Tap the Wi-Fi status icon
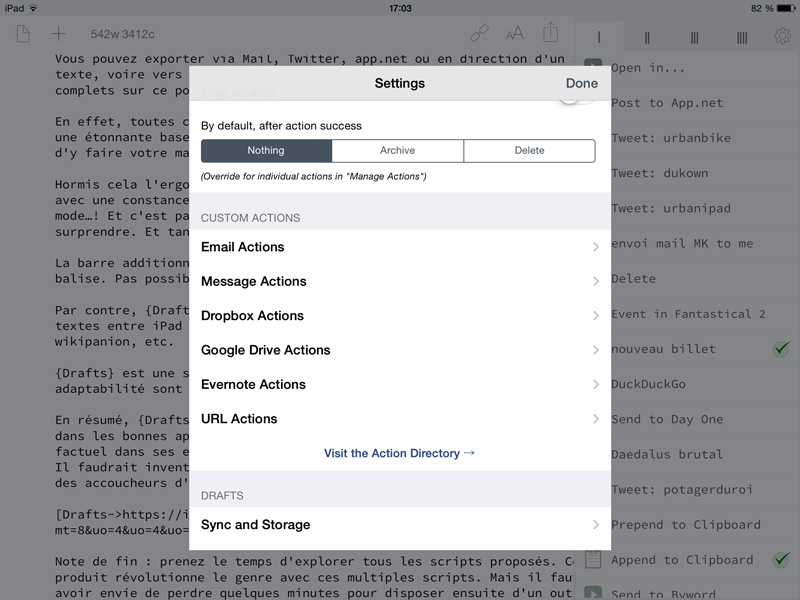The width and height of the screenshot is (800, 600). (x=33, y=8)
